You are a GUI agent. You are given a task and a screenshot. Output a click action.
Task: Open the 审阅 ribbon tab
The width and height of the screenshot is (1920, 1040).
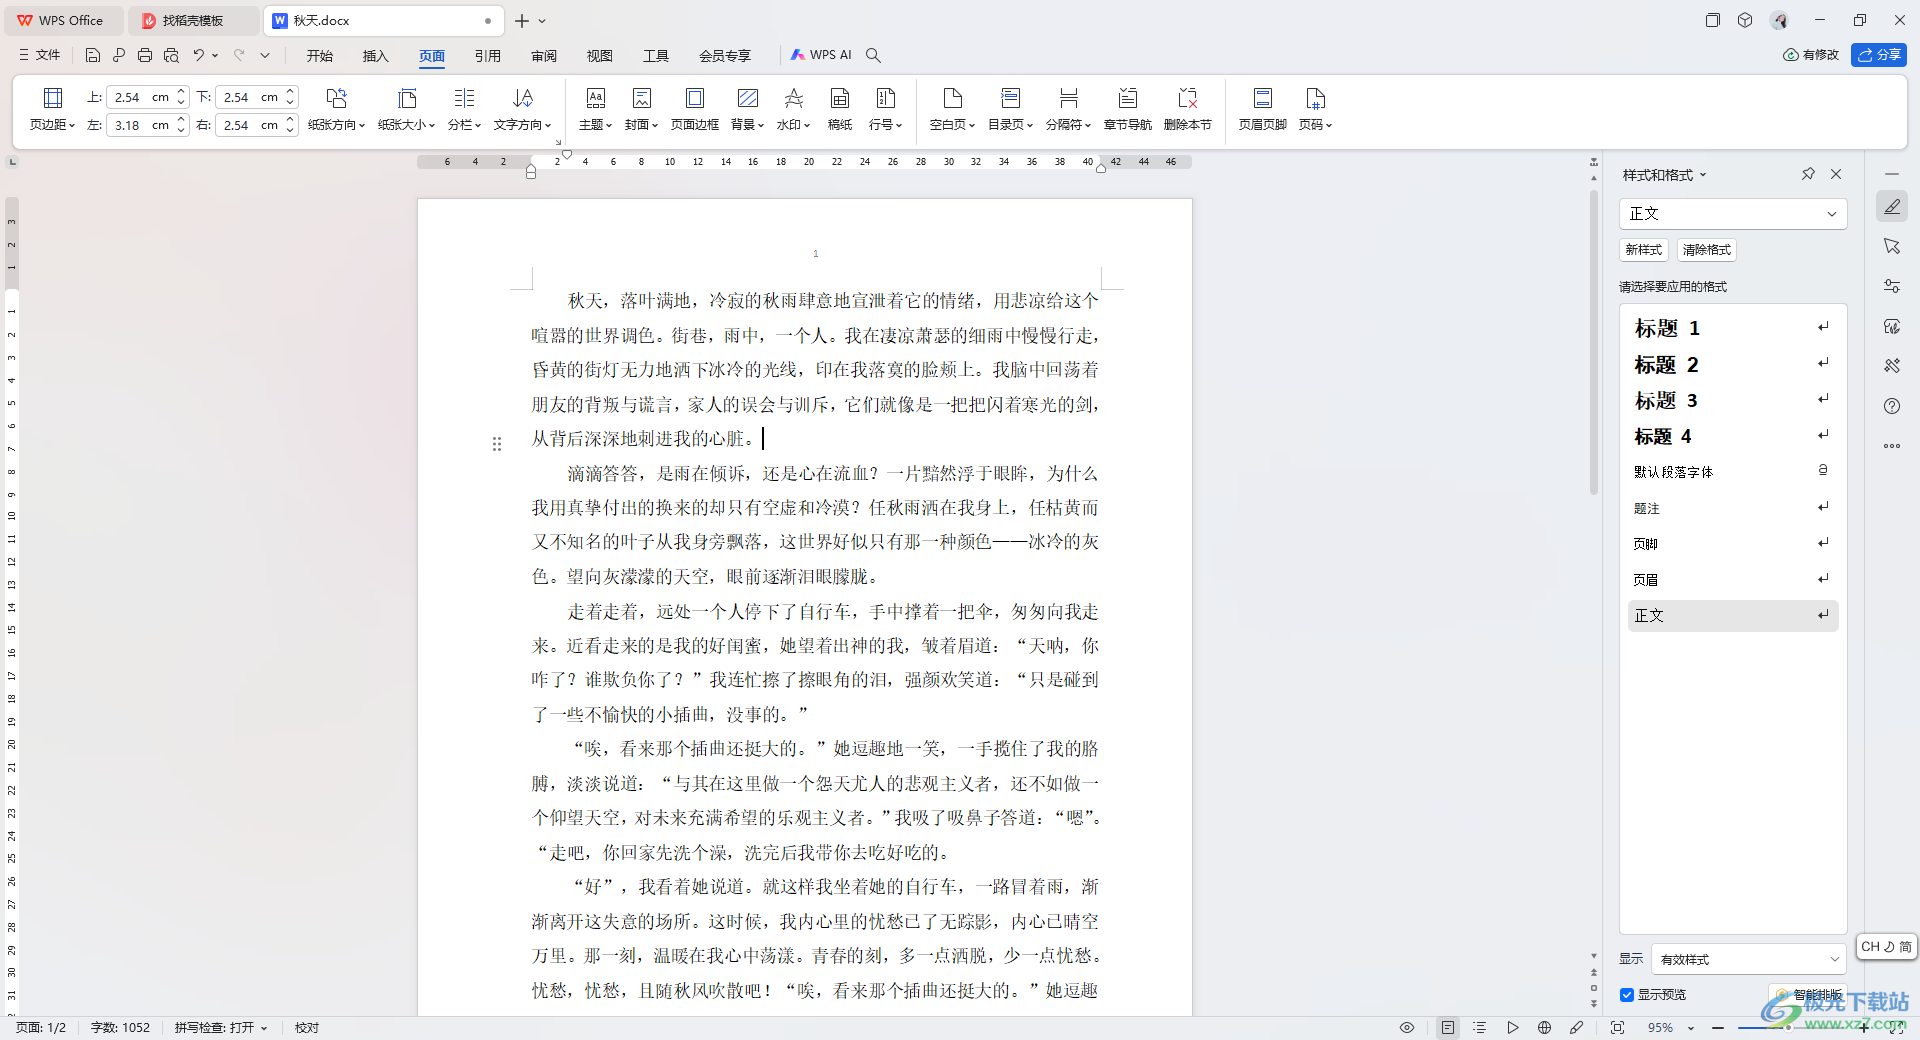point(544,56)
